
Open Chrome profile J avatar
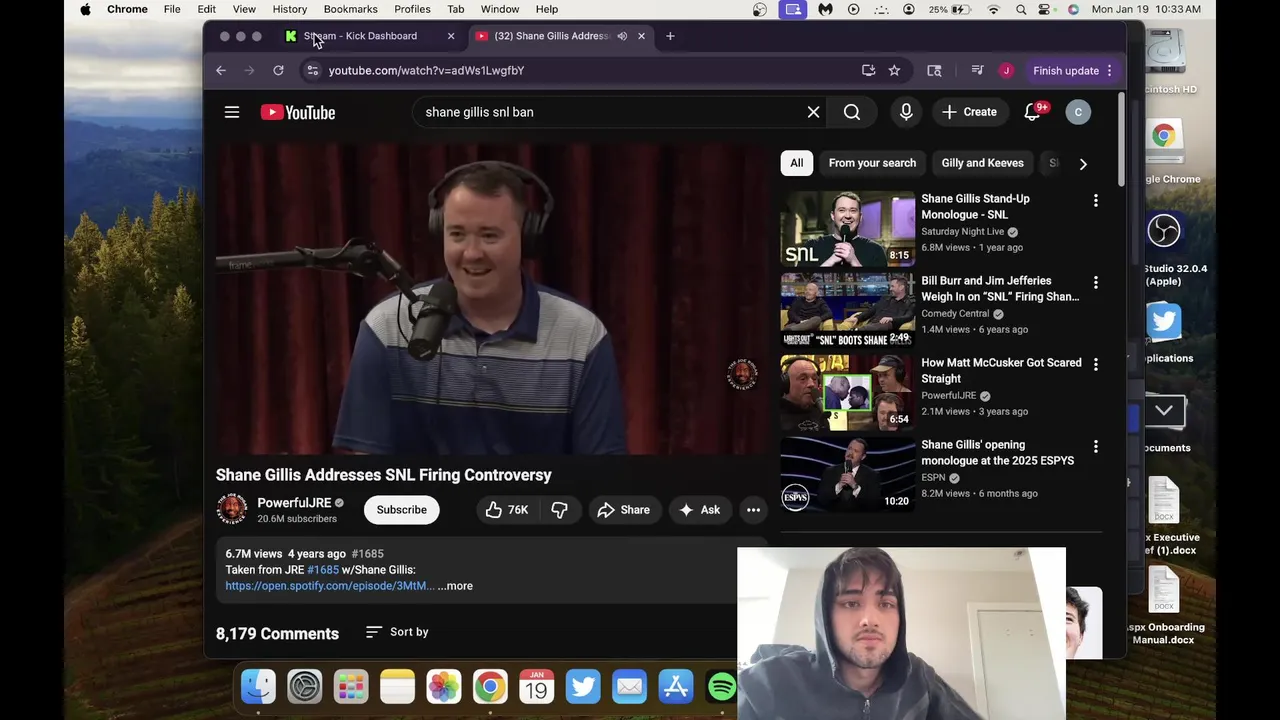(1006, 70)
